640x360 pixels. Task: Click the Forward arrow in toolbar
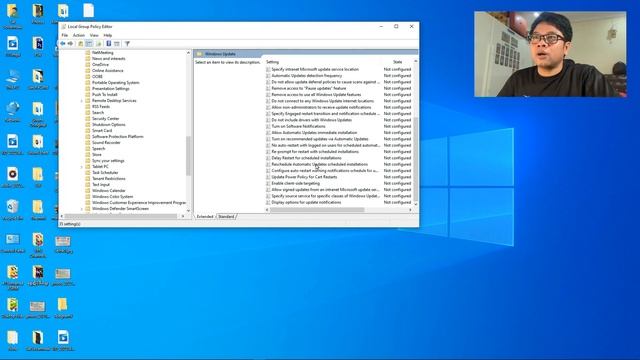70,44
